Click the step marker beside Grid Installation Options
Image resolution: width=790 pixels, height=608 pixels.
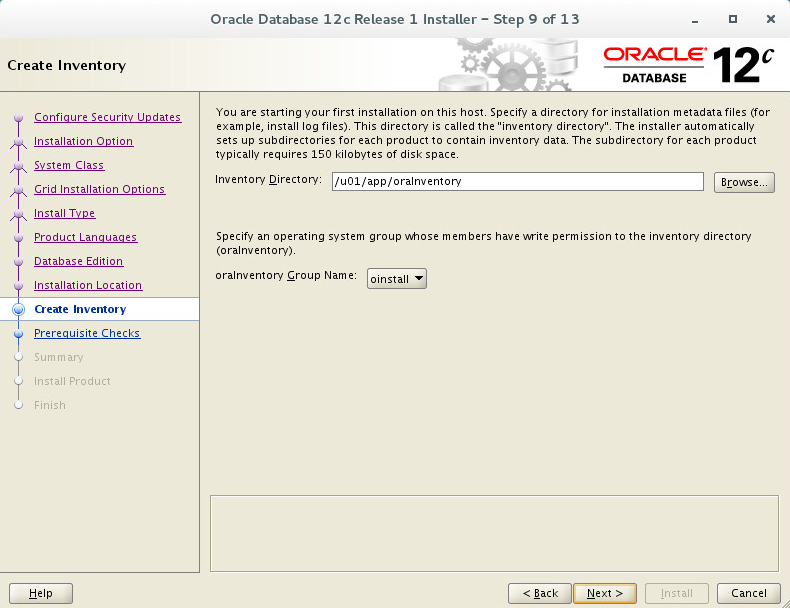click(19, 189)
